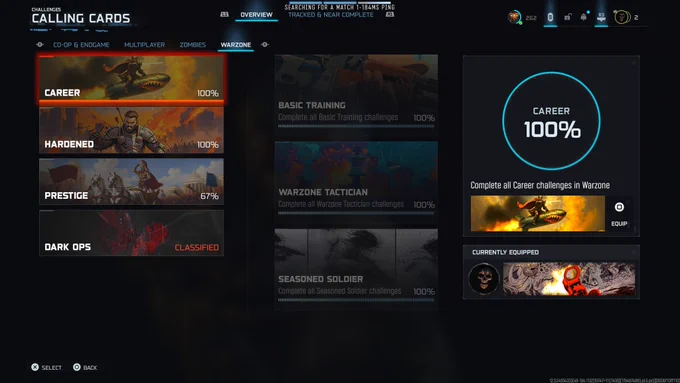Select the Hardened calling card category

coord(131,130)
